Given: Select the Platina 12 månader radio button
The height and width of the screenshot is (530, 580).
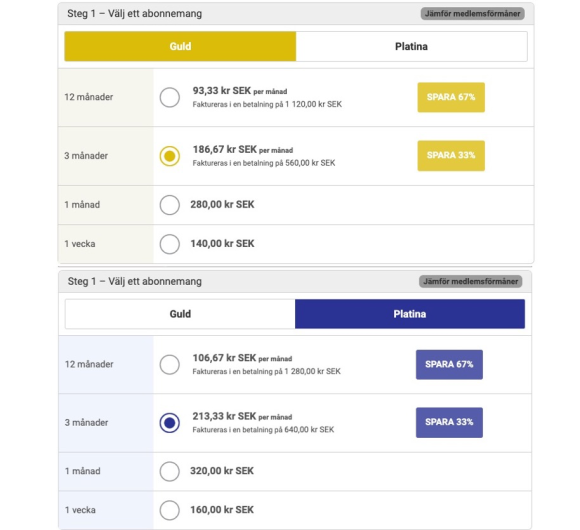Looking at the screenshot, I should 169,364.
